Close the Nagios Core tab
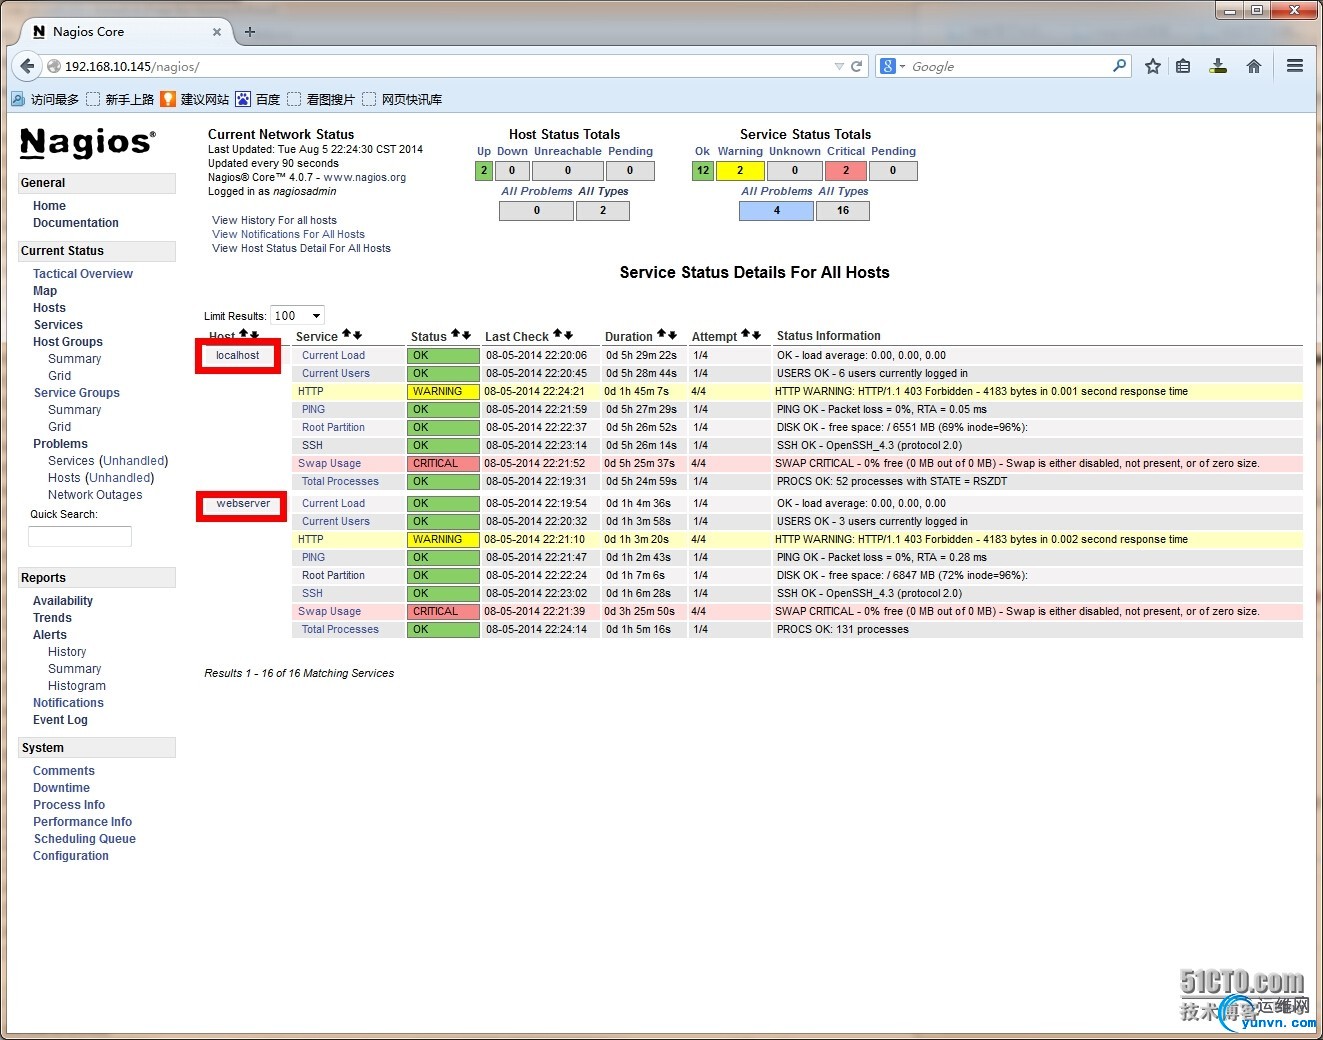 click(x=217, y=32)
